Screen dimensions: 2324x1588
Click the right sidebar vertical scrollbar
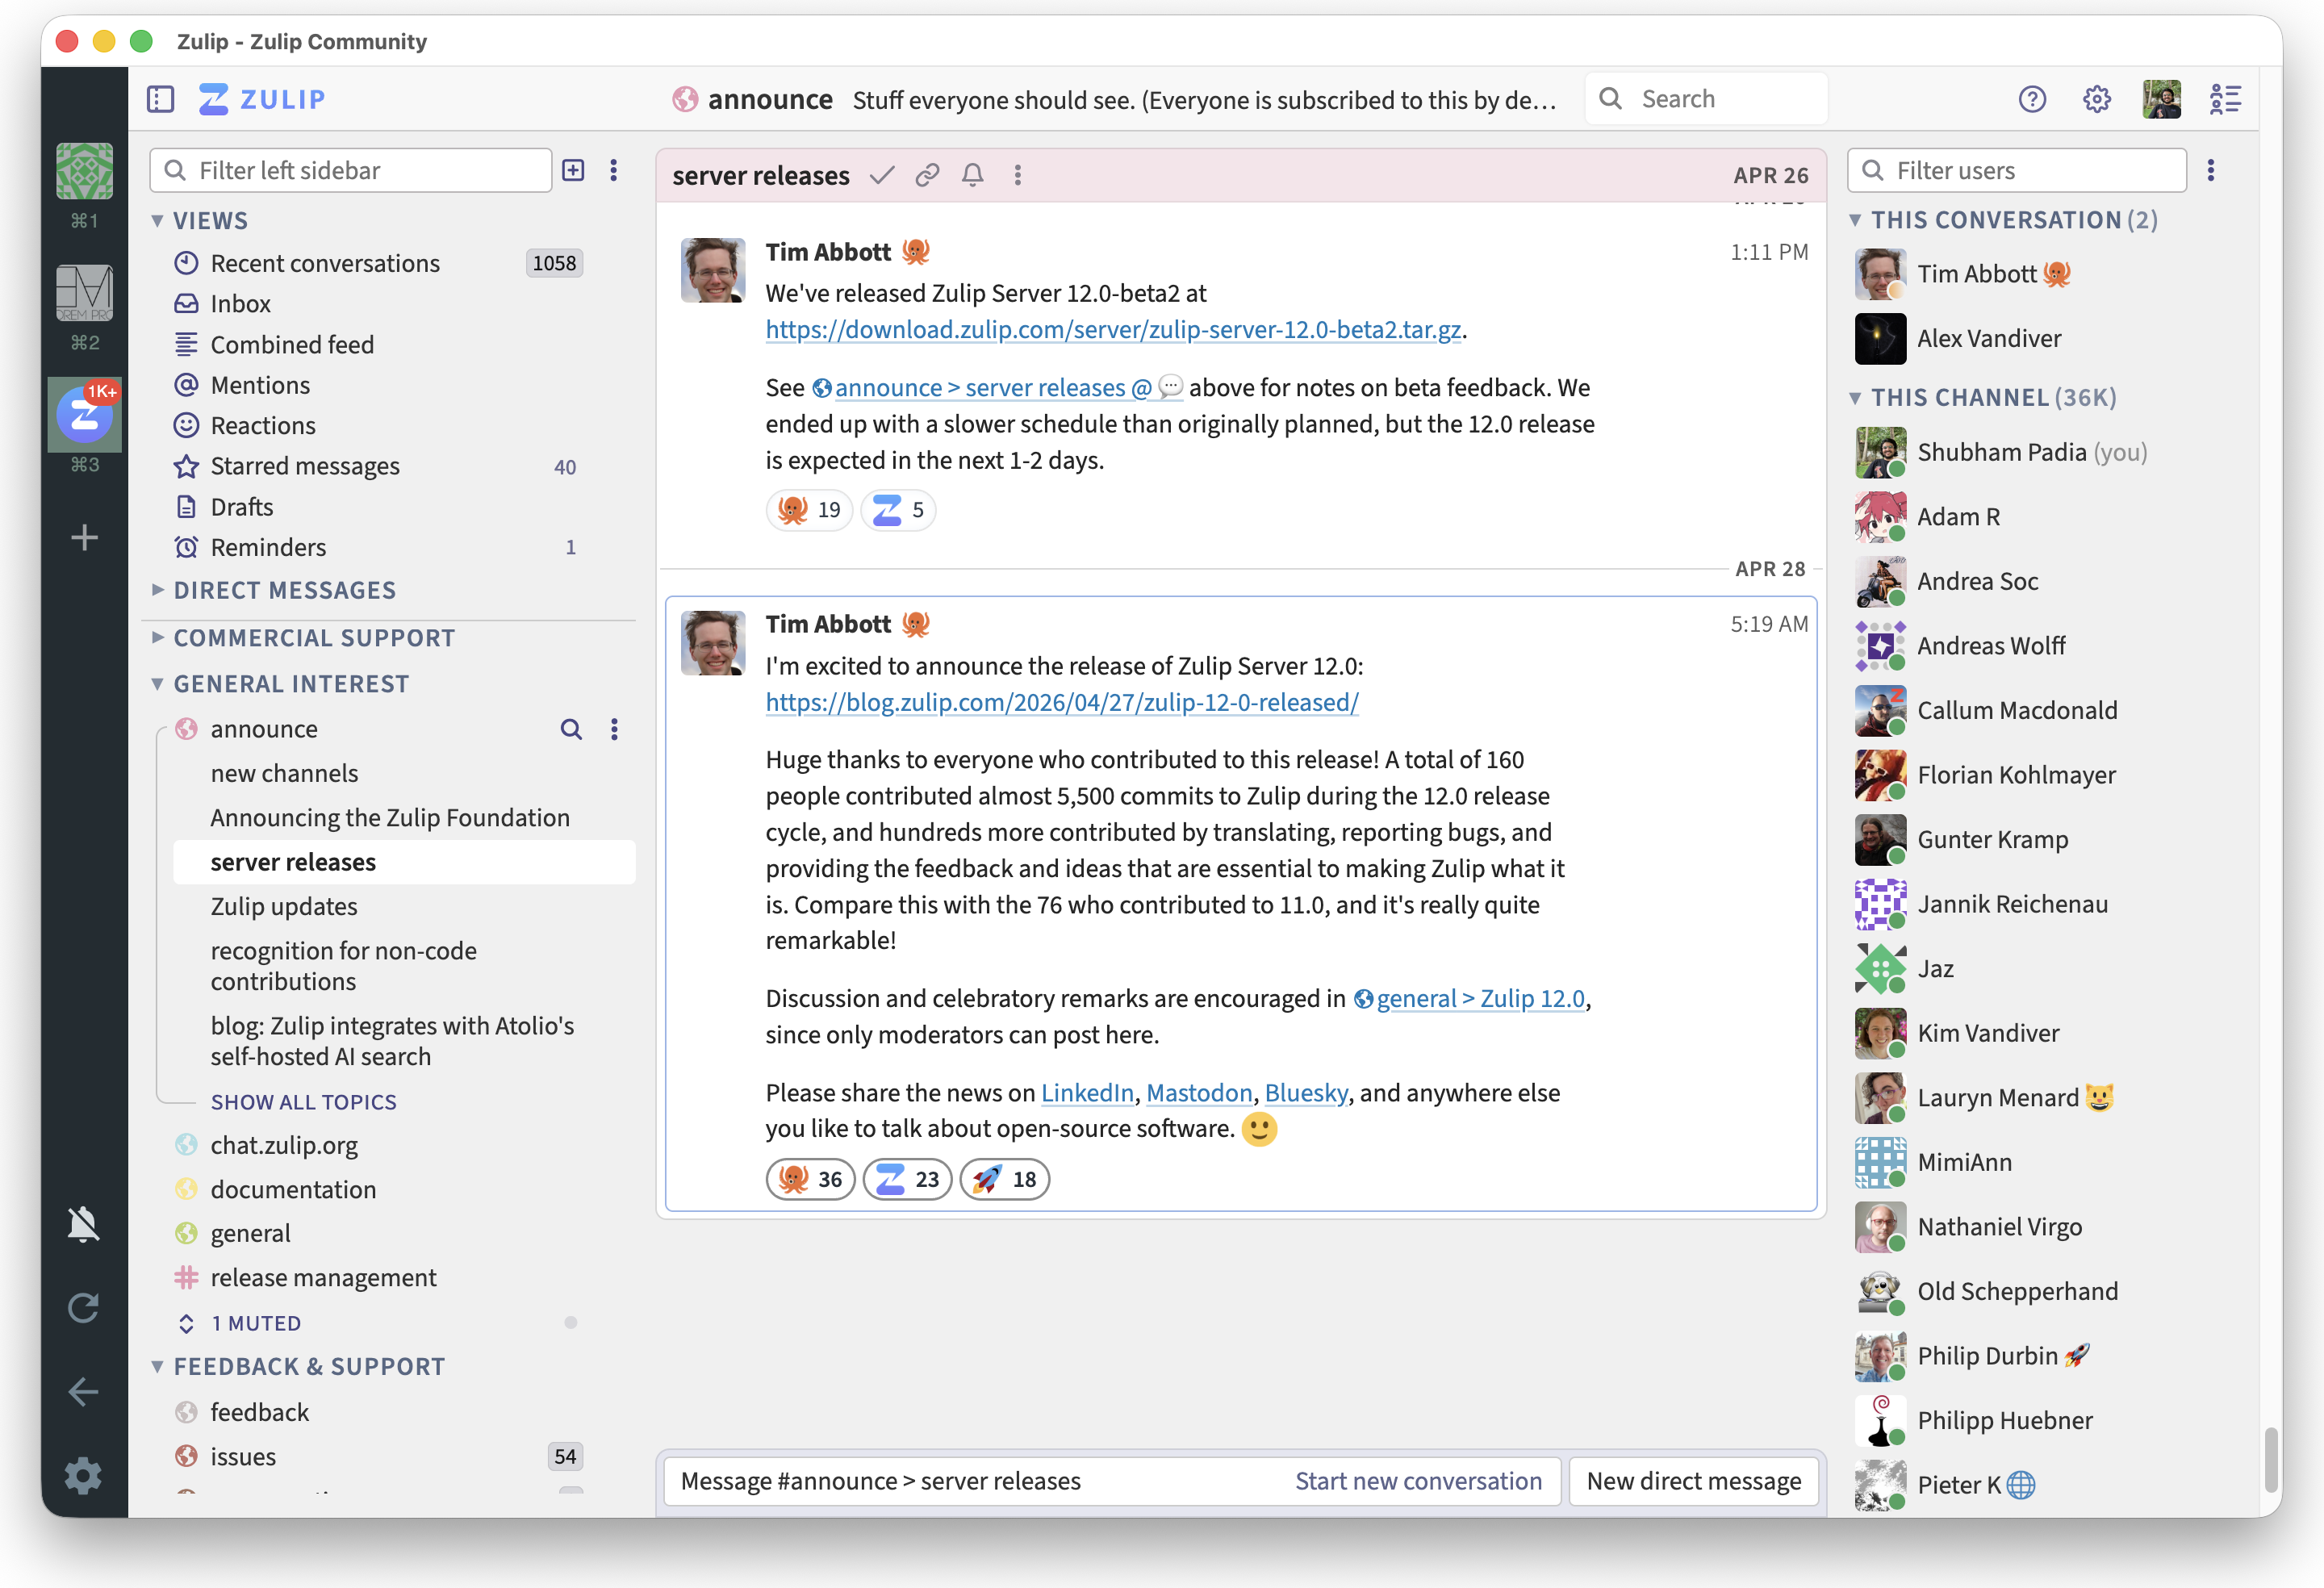(2270, 1458)
